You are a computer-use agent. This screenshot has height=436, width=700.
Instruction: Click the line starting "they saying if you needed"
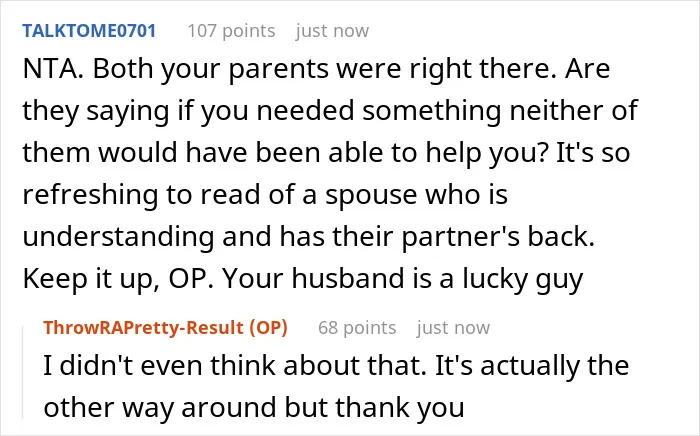(330, 111)
